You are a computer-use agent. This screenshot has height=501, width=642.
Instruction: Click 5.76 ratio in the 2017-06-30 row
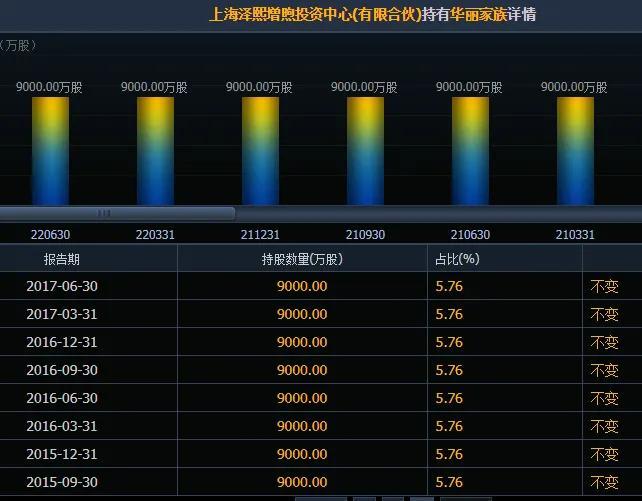449,286
